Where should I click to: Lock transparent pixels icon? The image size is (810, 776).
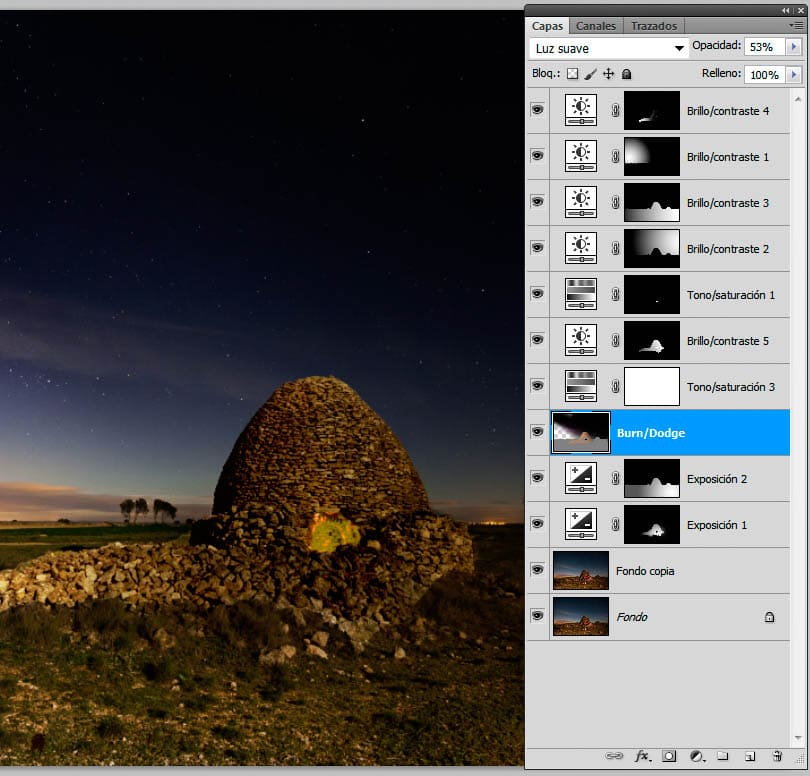[x=573, y=74]
